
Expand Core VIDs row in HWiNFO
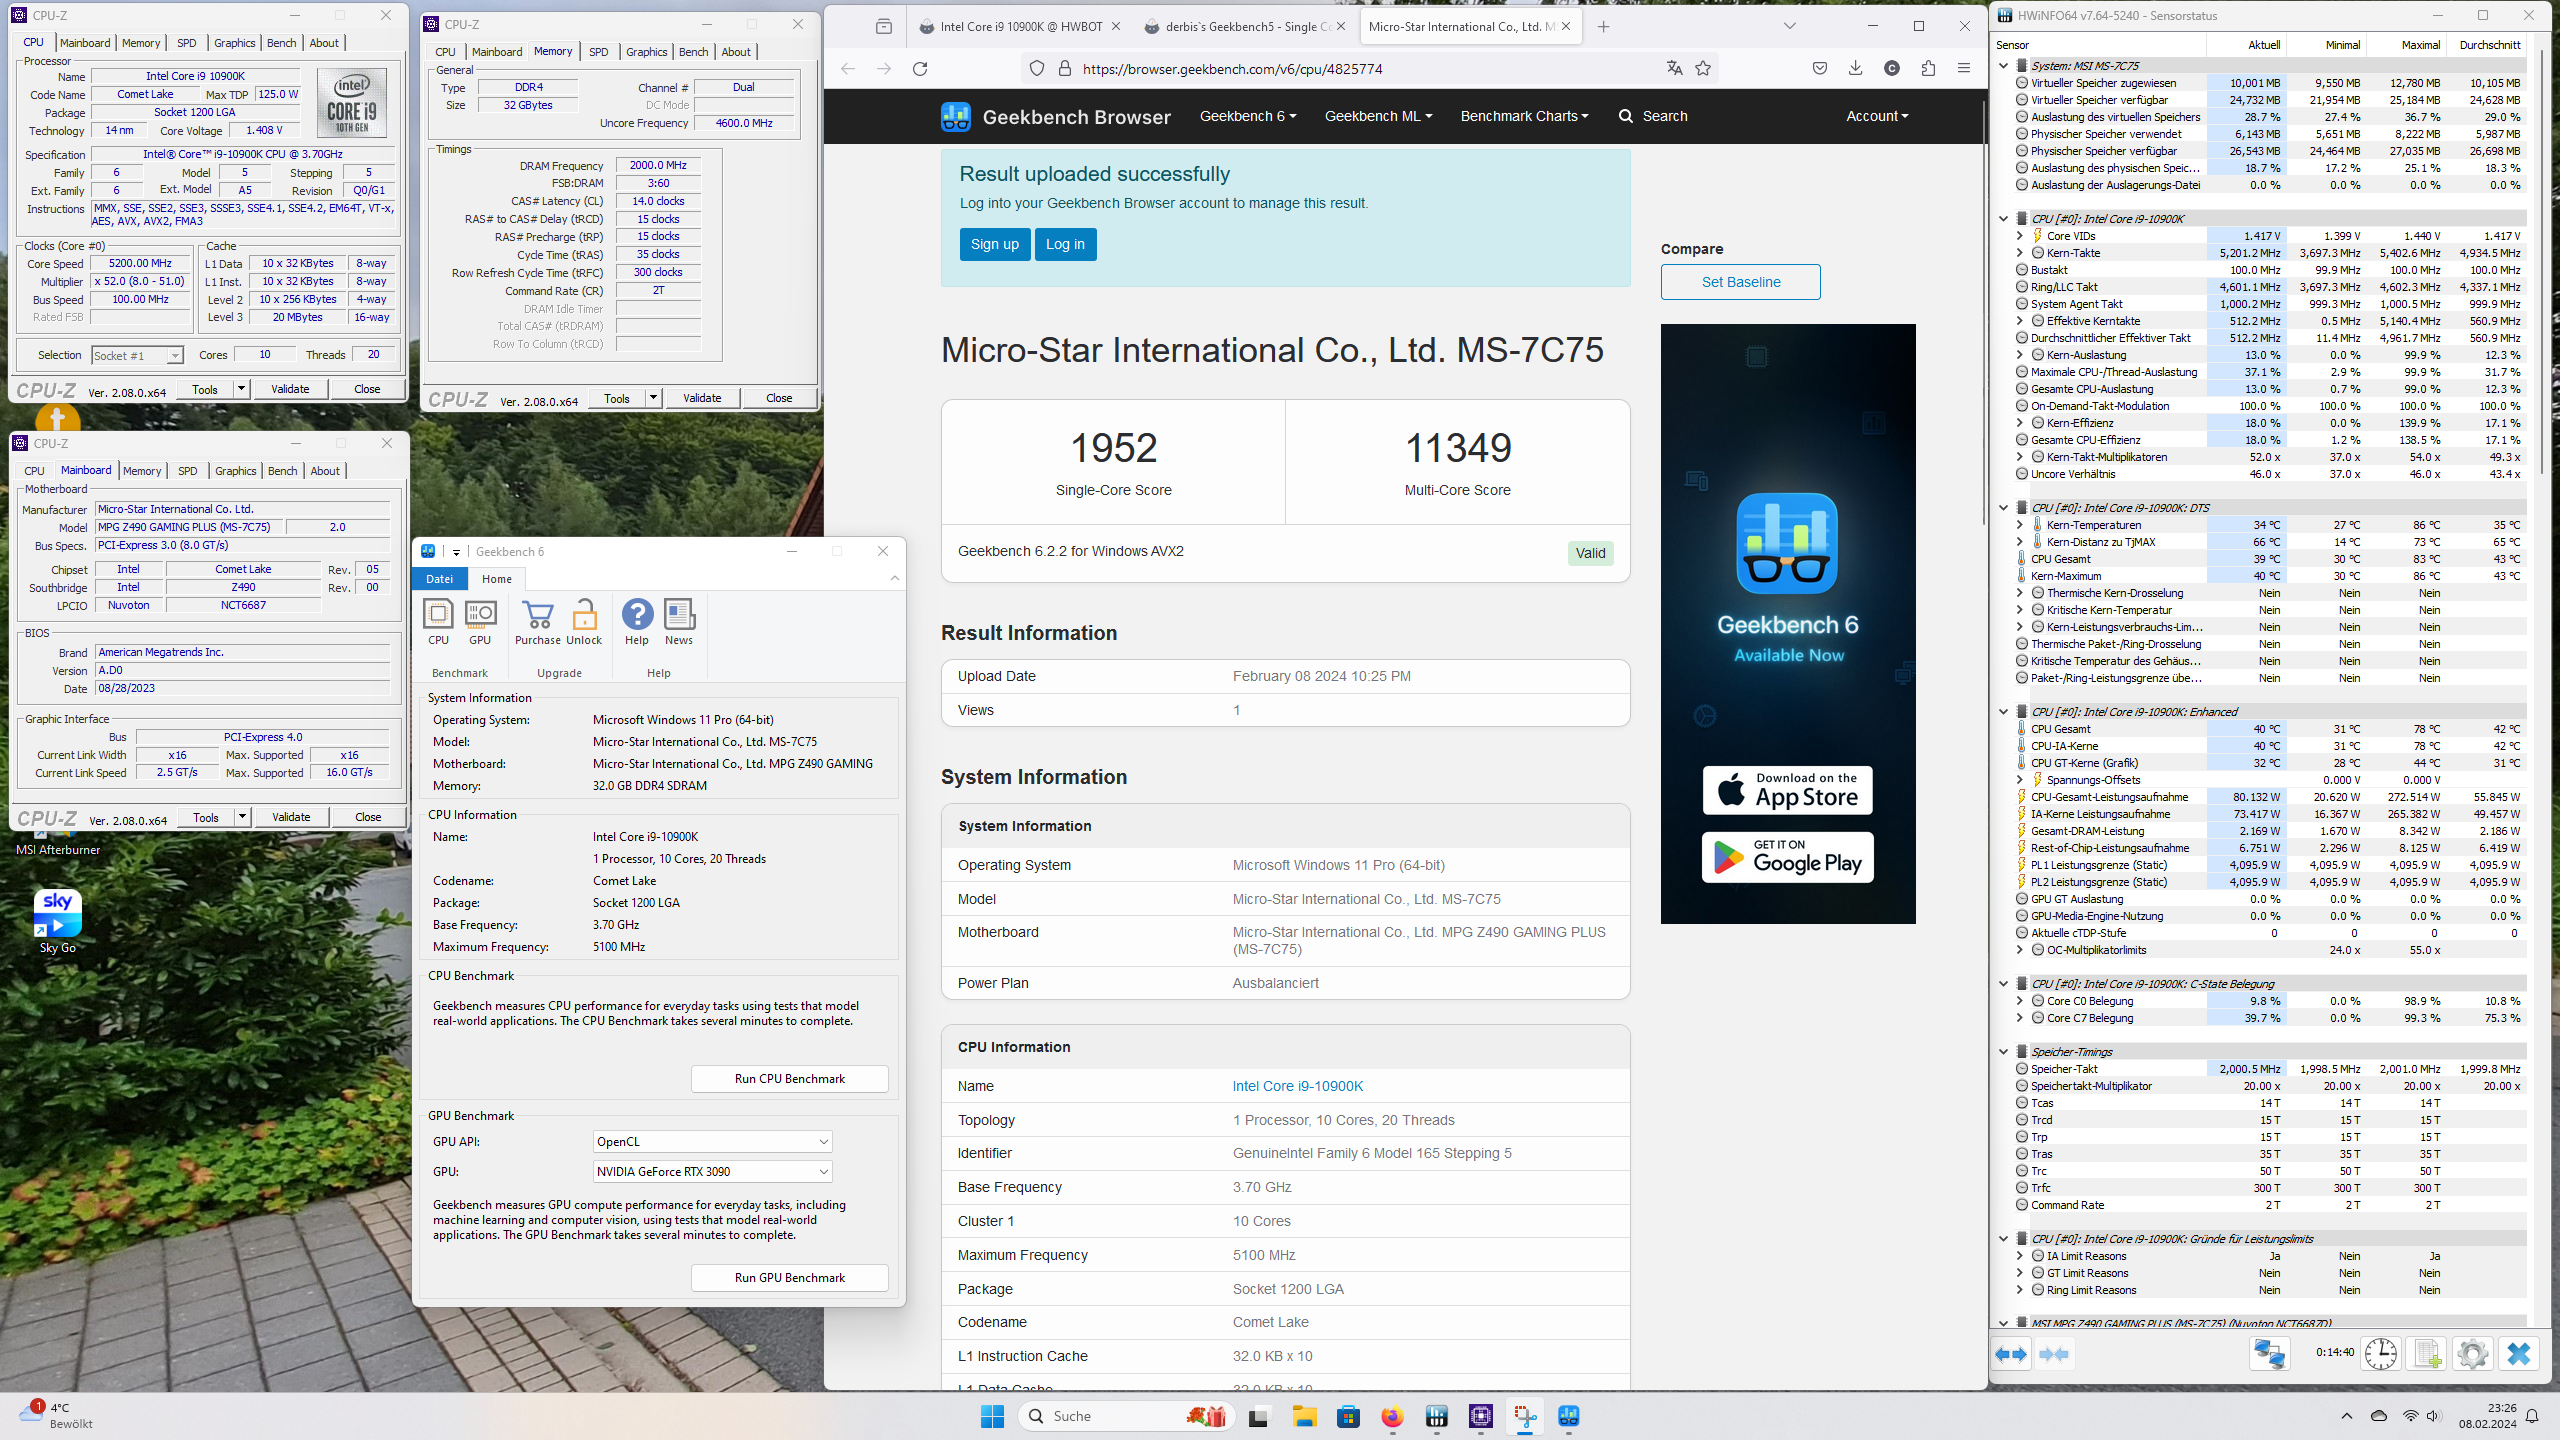2019,236
